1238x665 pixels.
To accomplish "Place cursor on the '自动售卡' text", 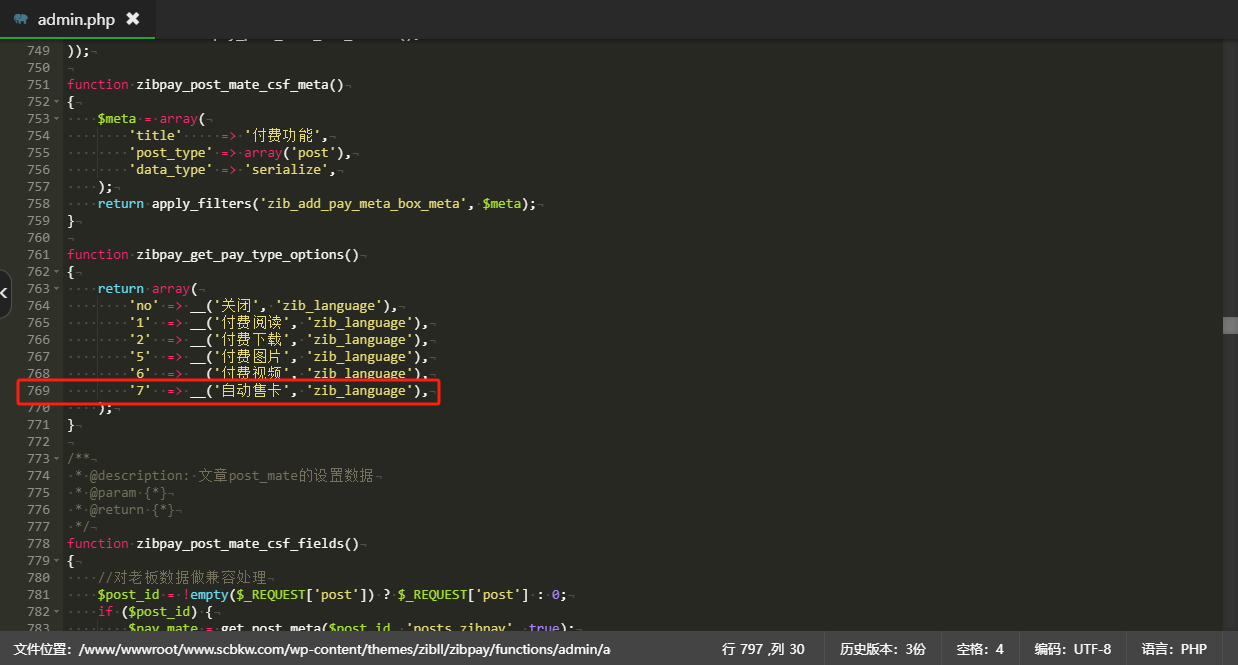I will coord(251,390).
